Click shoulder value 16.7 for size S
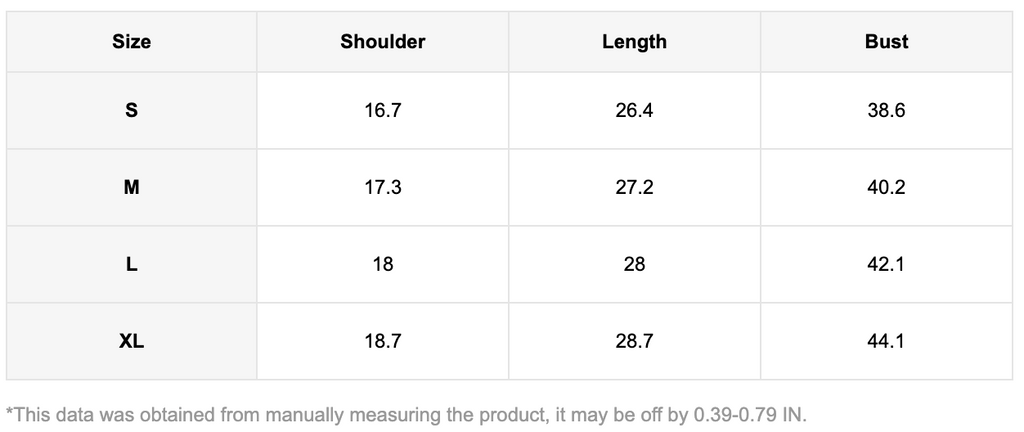The height and width of the screenshot is (432, 1024). [382, 111]
